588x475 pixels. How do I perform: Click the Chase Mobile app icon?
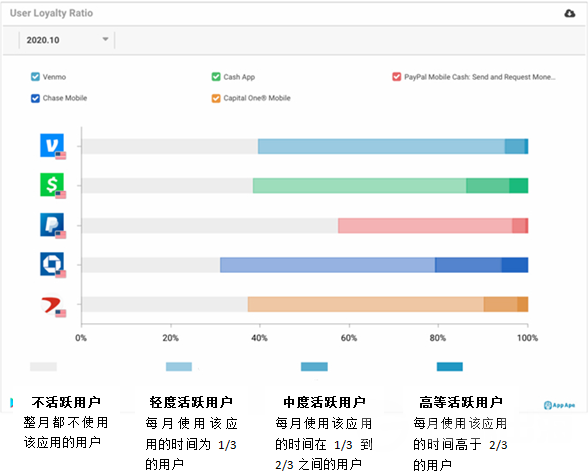52,264
